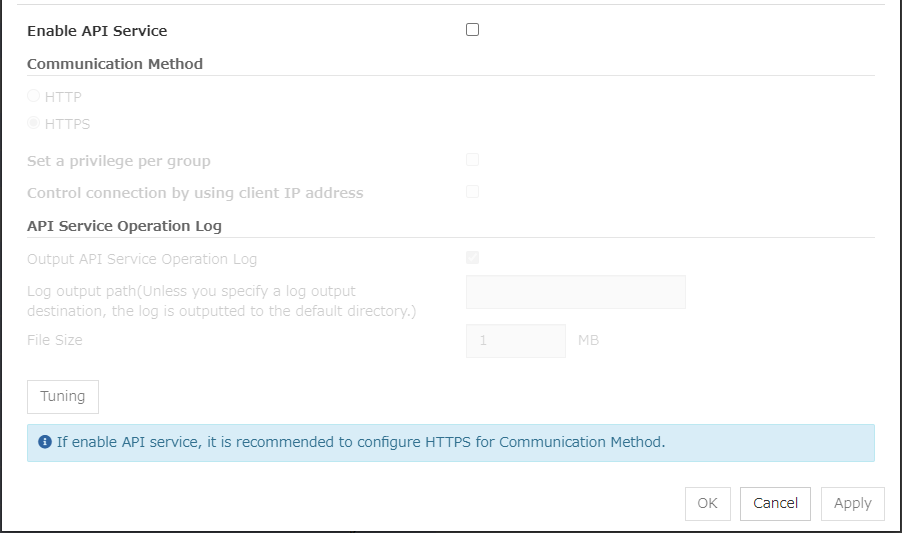The width and height of the screenshot is (902, 533).
Task: Enable the API Service checkbox
Action: 473,30
